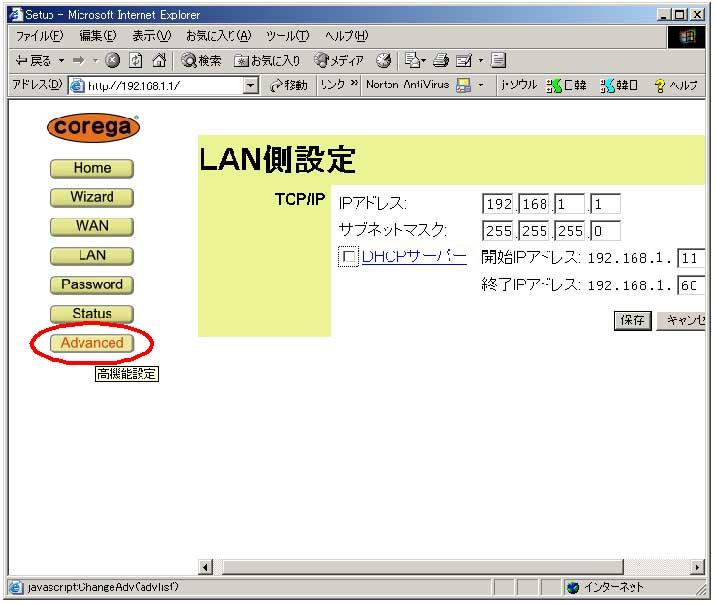Click the corega logo
716x604 pixels.
point(92,128)
